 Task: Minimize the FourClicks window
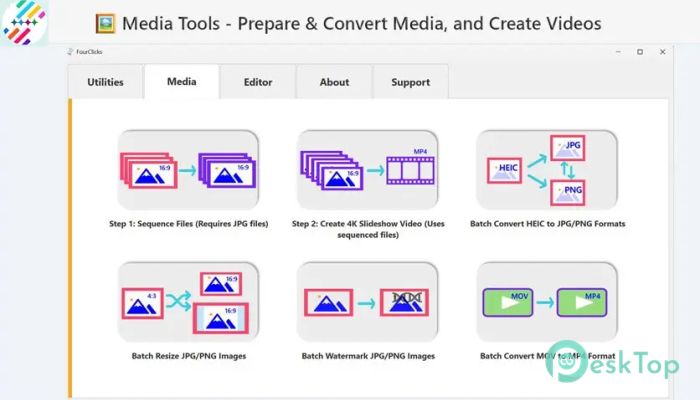click(x=618, y=52)
